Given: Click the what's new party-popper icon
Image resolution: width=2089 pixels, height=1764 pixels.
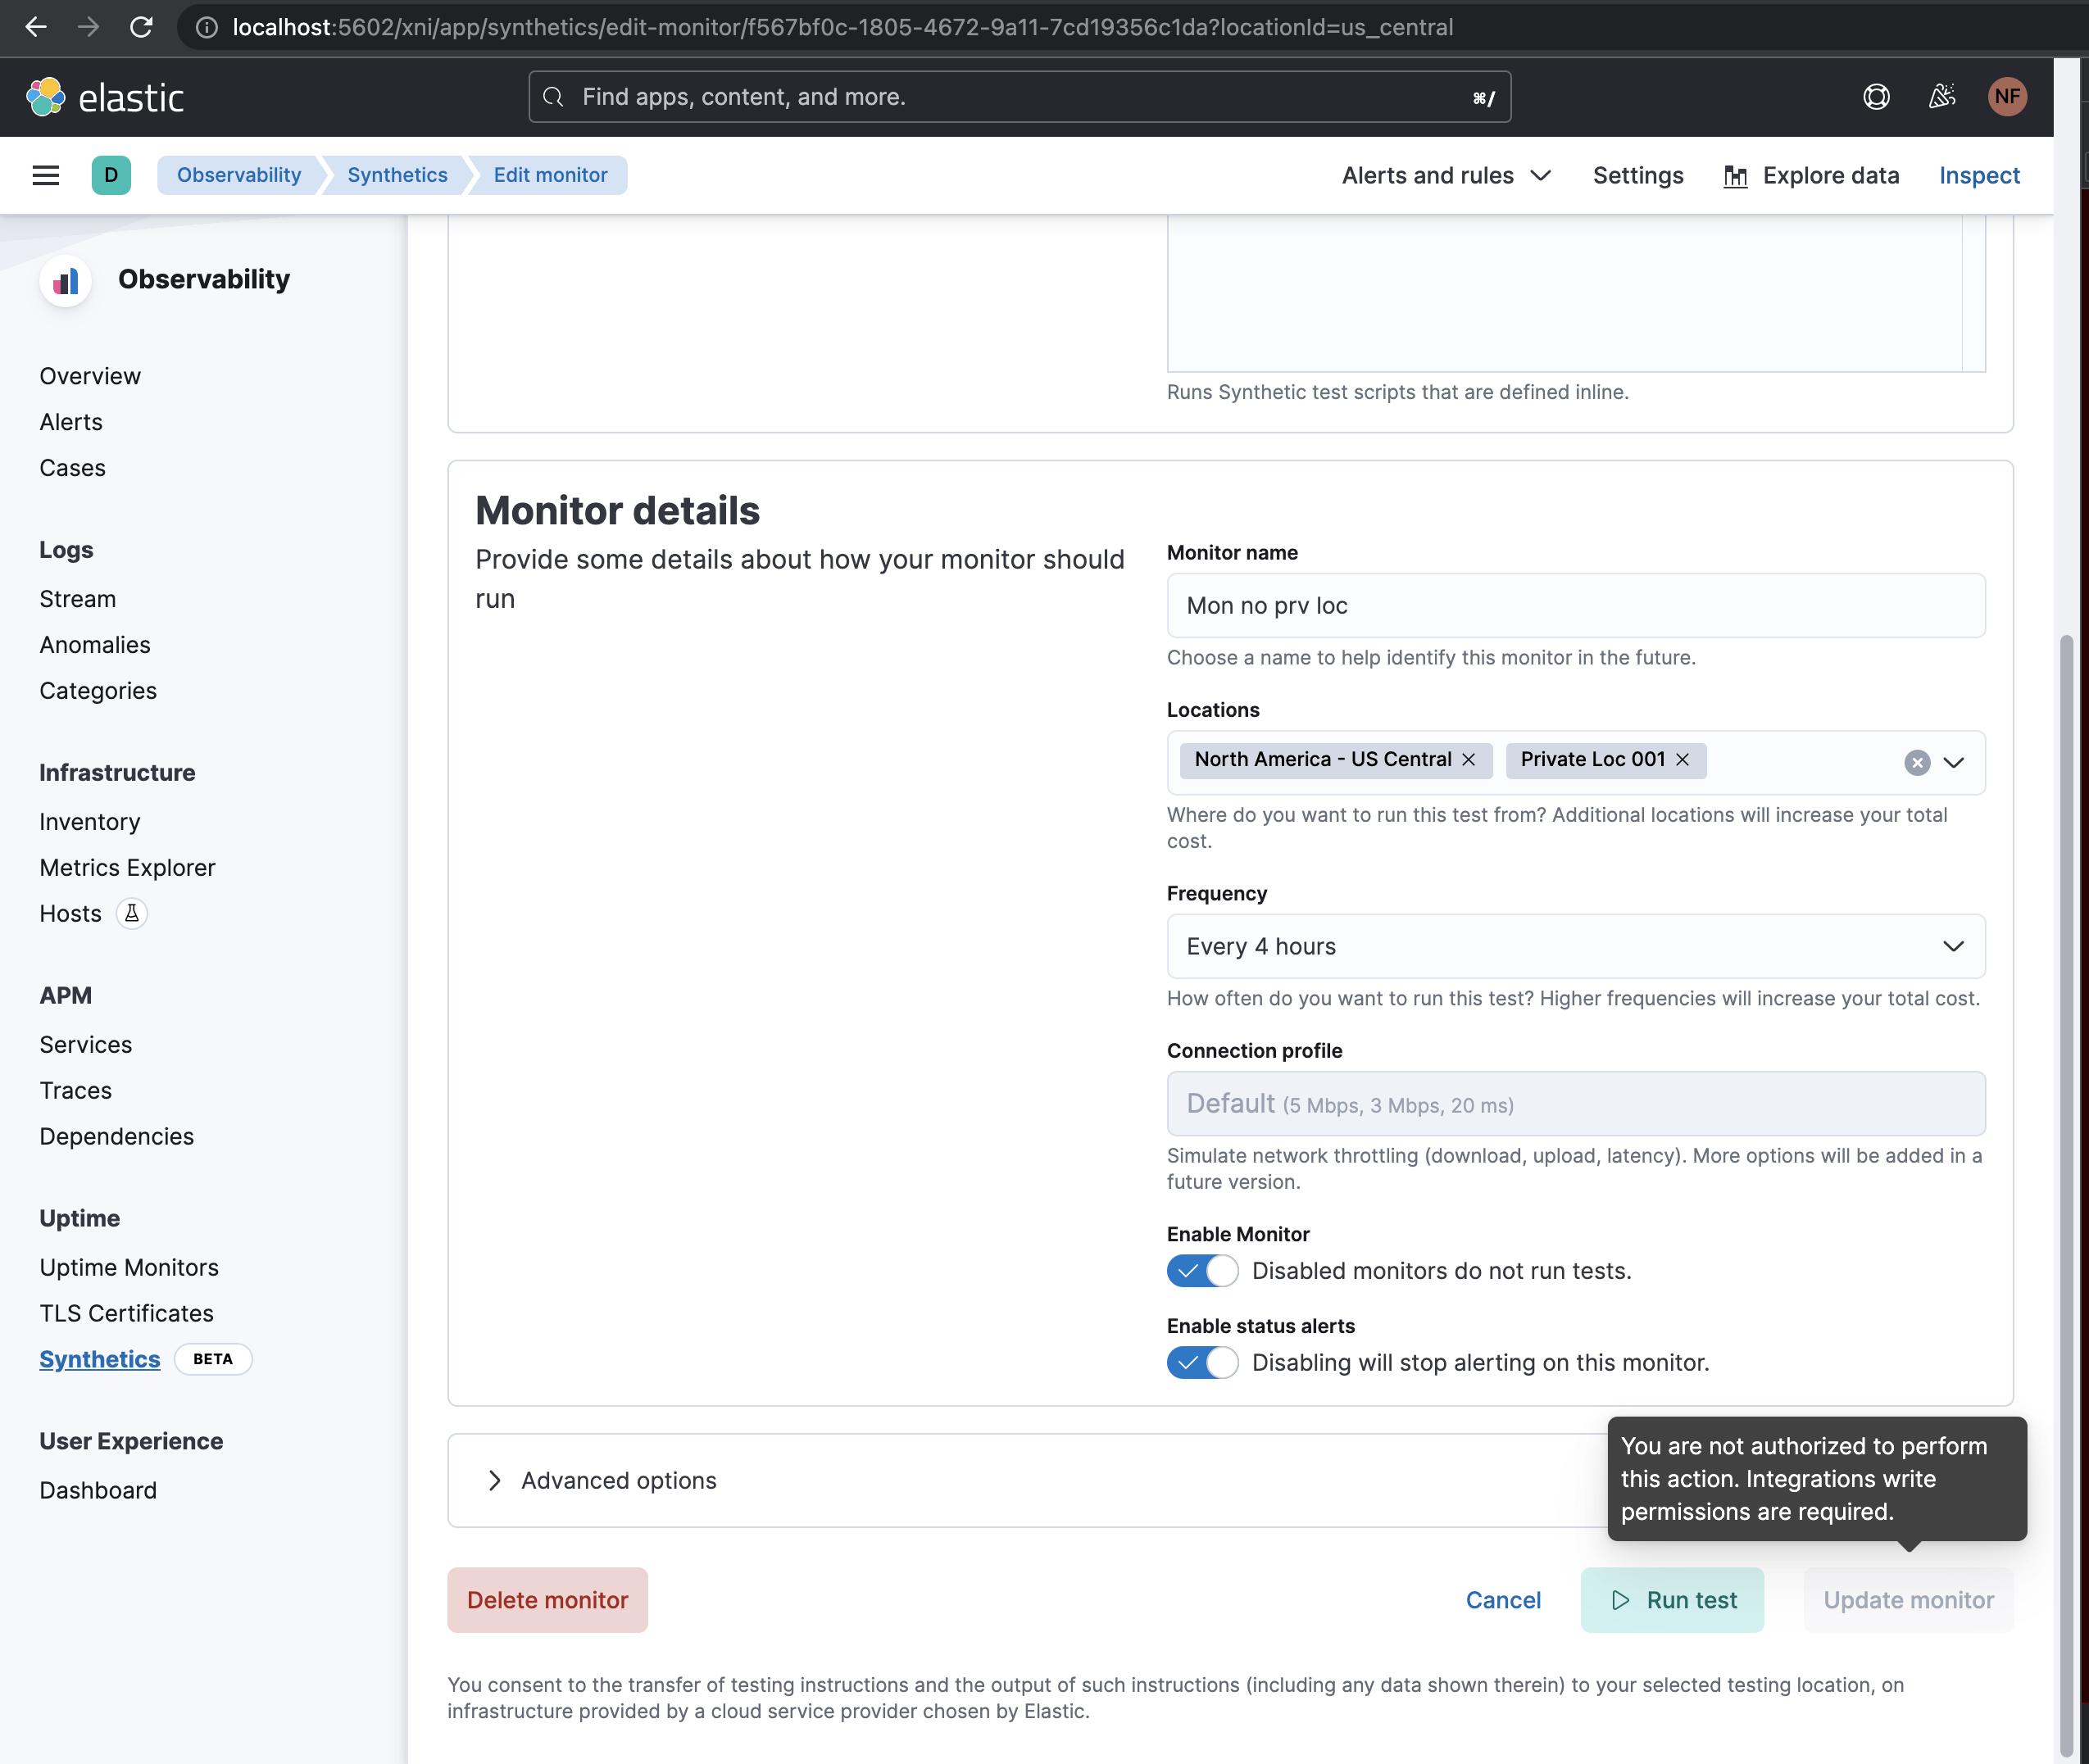Looking at the screenshot, I should coord(1941,96).
